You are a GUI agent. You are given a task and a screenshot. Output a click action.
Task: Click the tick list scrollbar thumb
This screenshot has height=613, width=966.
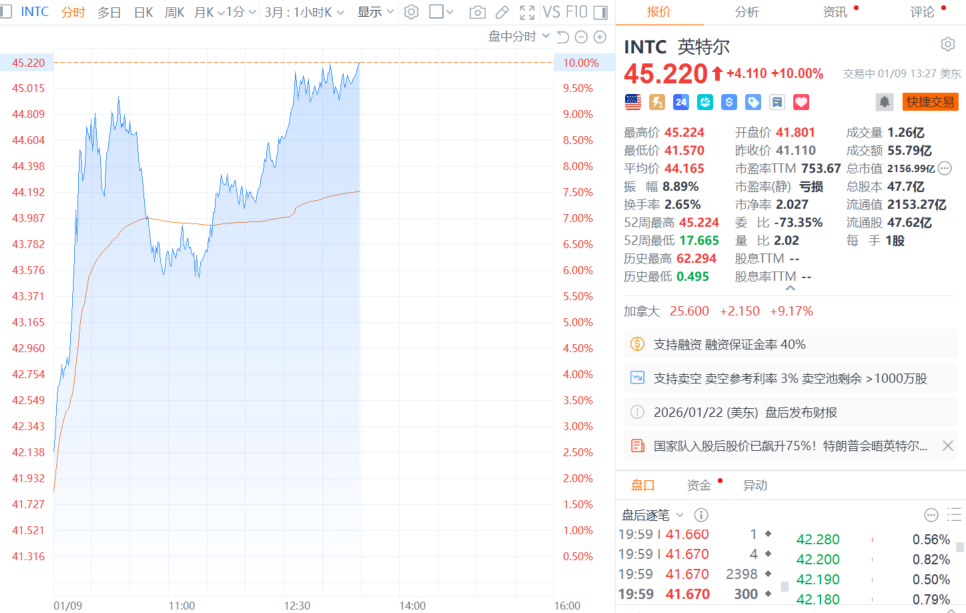[784, 587]
